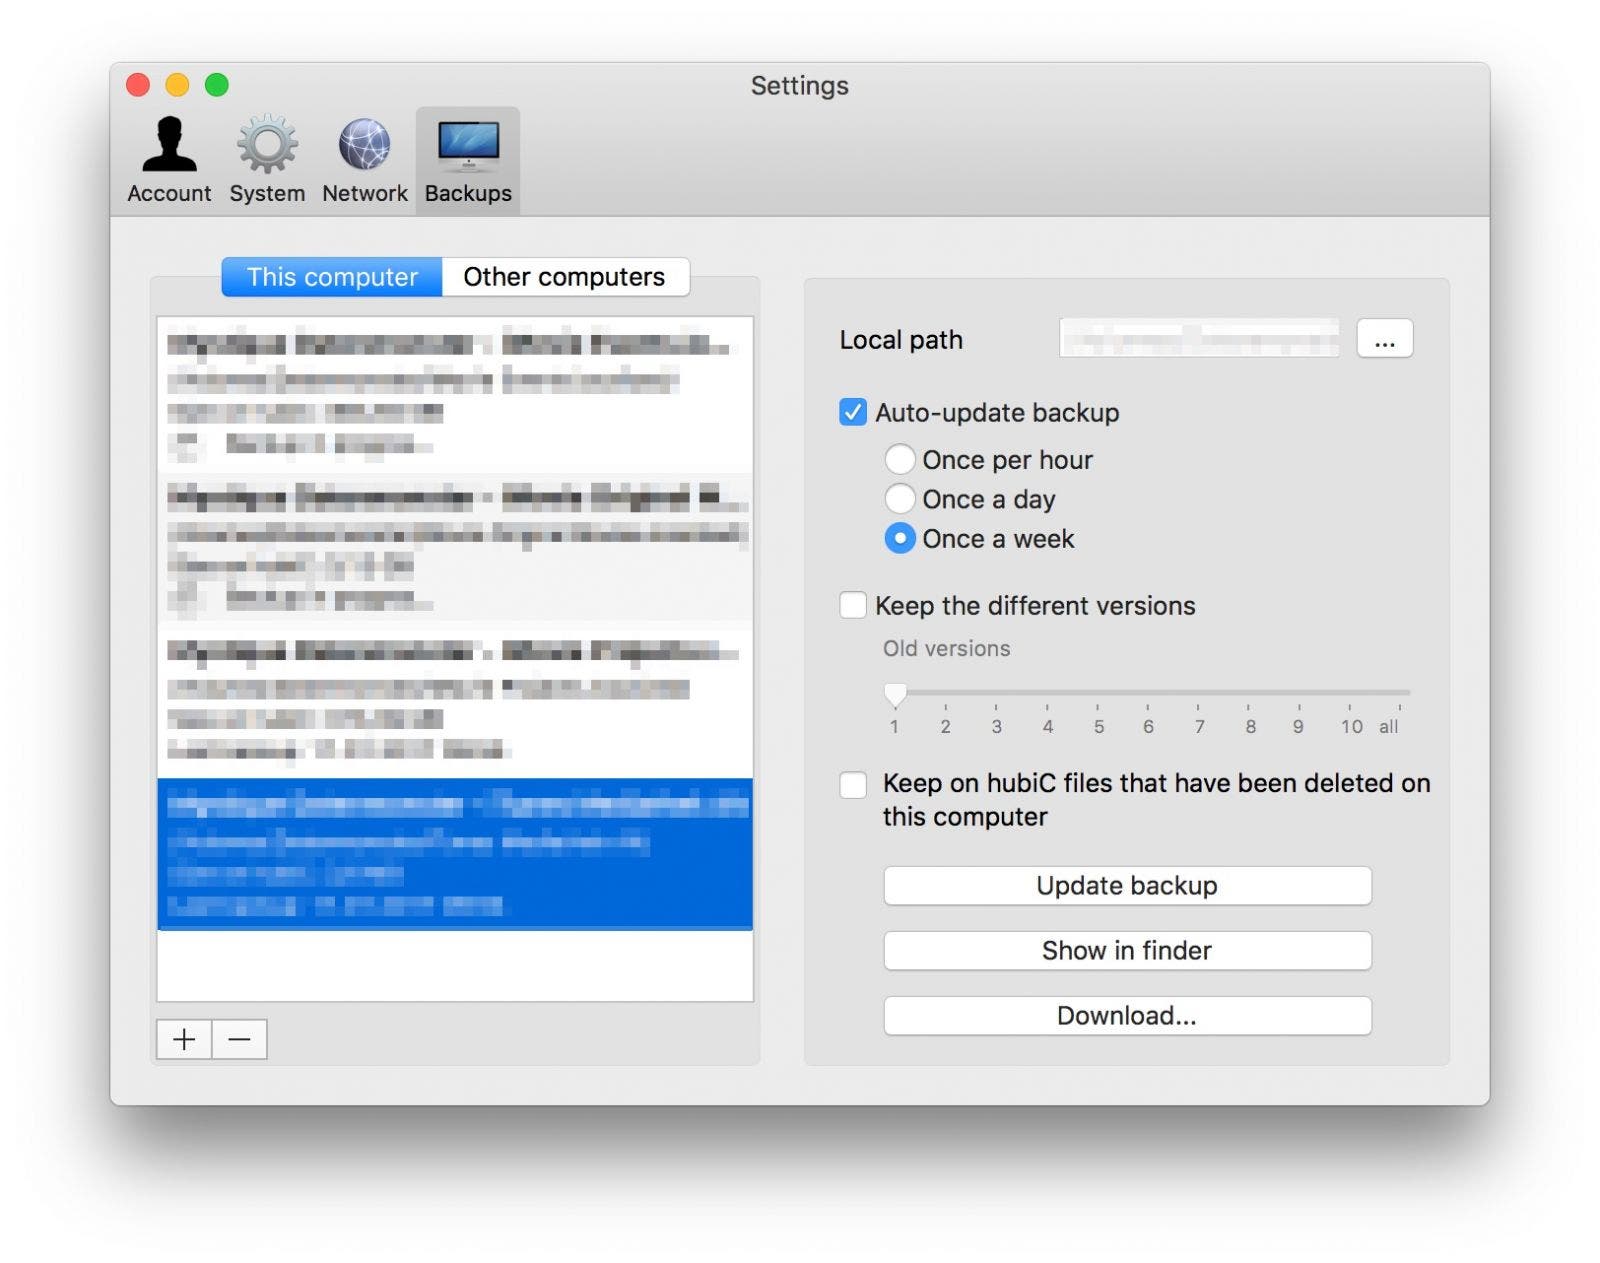
Task: Enable Keep the different versions
Action: click(853, 605)
